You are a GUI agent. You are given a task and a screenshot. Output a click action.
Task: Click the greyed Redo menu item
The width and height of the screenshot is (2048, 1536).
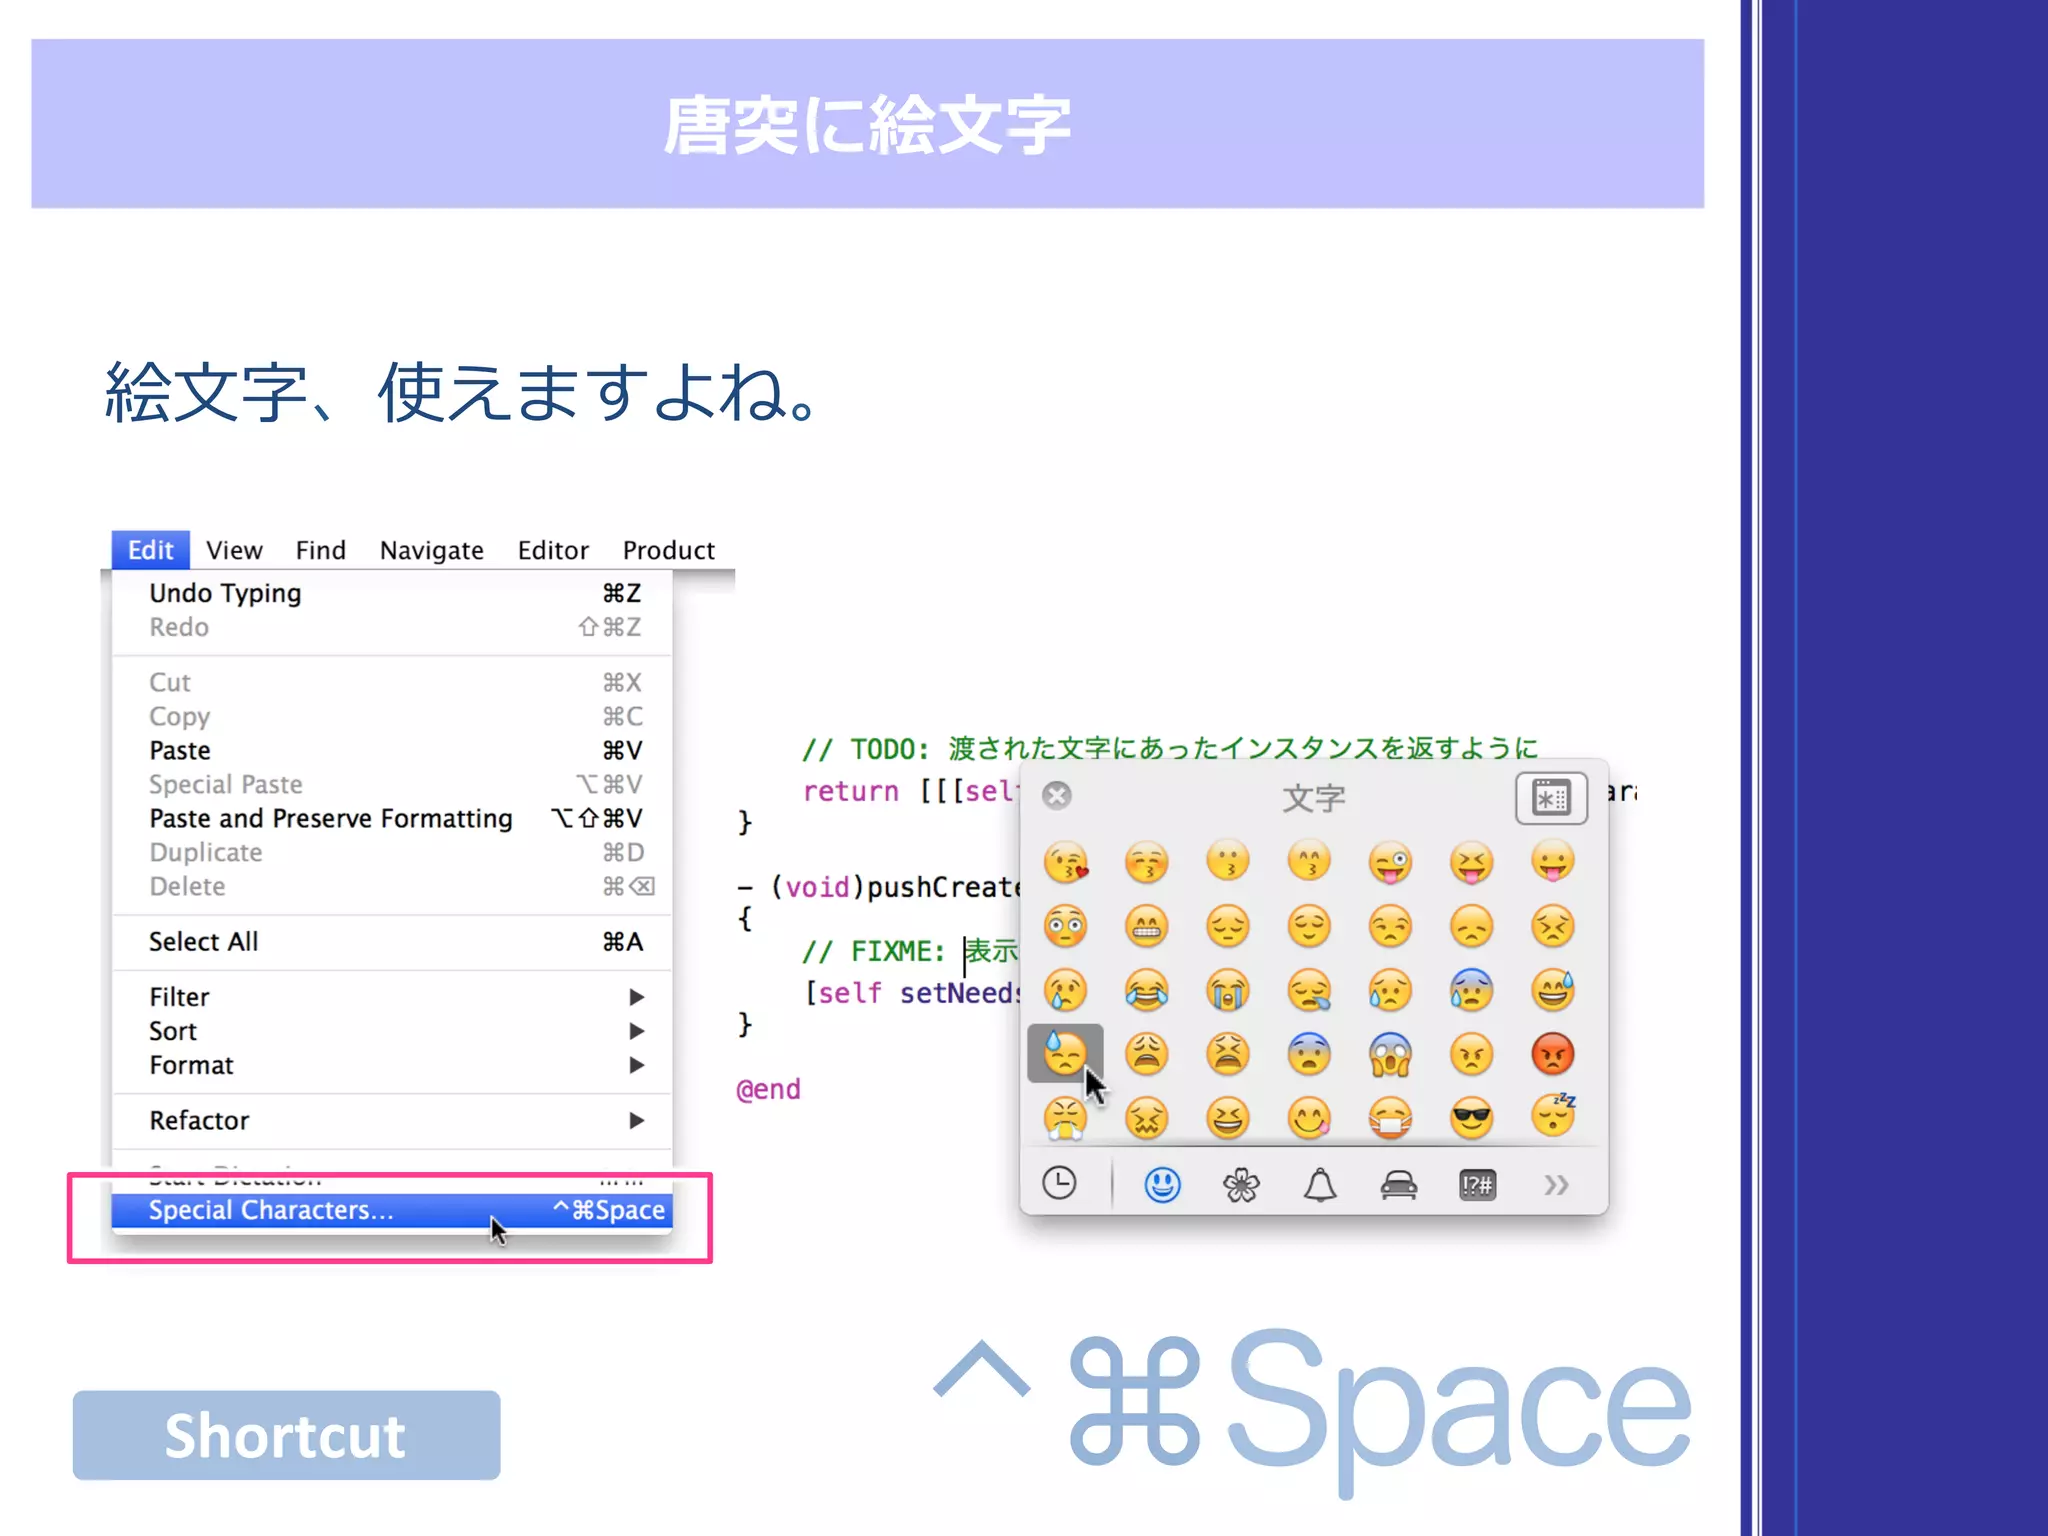tap(392, 627)
